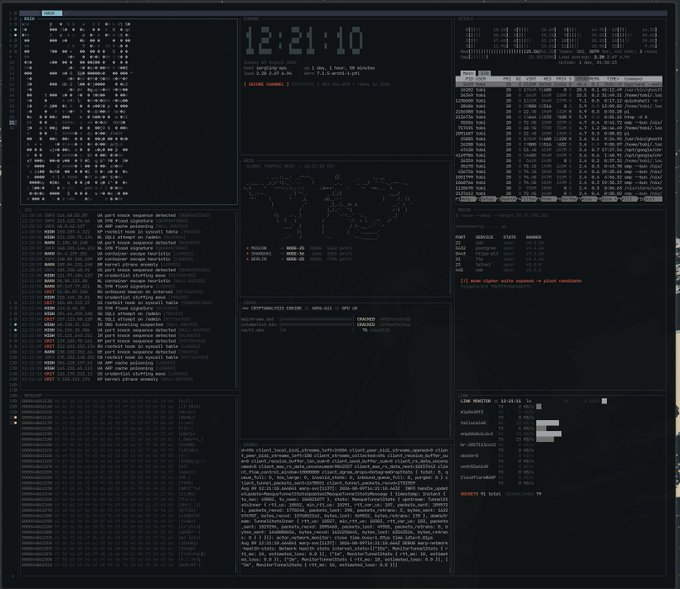The image size is (680, 589).
Task: Select the port 445 row
Action: click(x=500, y=270)
